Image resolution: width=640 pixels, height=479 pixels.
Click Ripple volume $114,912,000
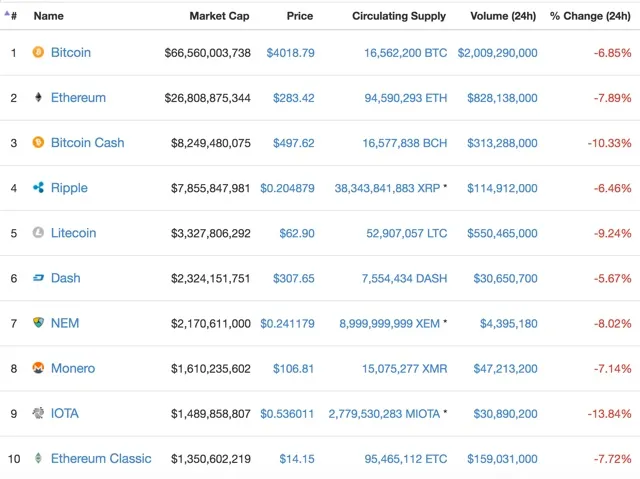click(x=502, y=188)
